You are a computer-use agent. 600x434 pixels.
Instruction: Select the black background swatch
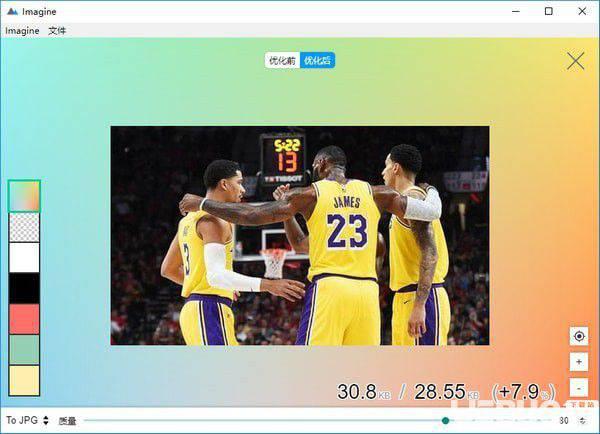pos(24,288)
